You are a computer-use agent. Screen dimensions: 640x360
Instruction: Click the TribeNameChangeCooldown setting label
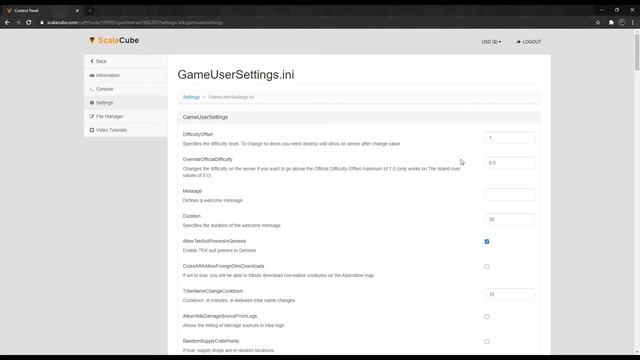[x=213, y=291]
